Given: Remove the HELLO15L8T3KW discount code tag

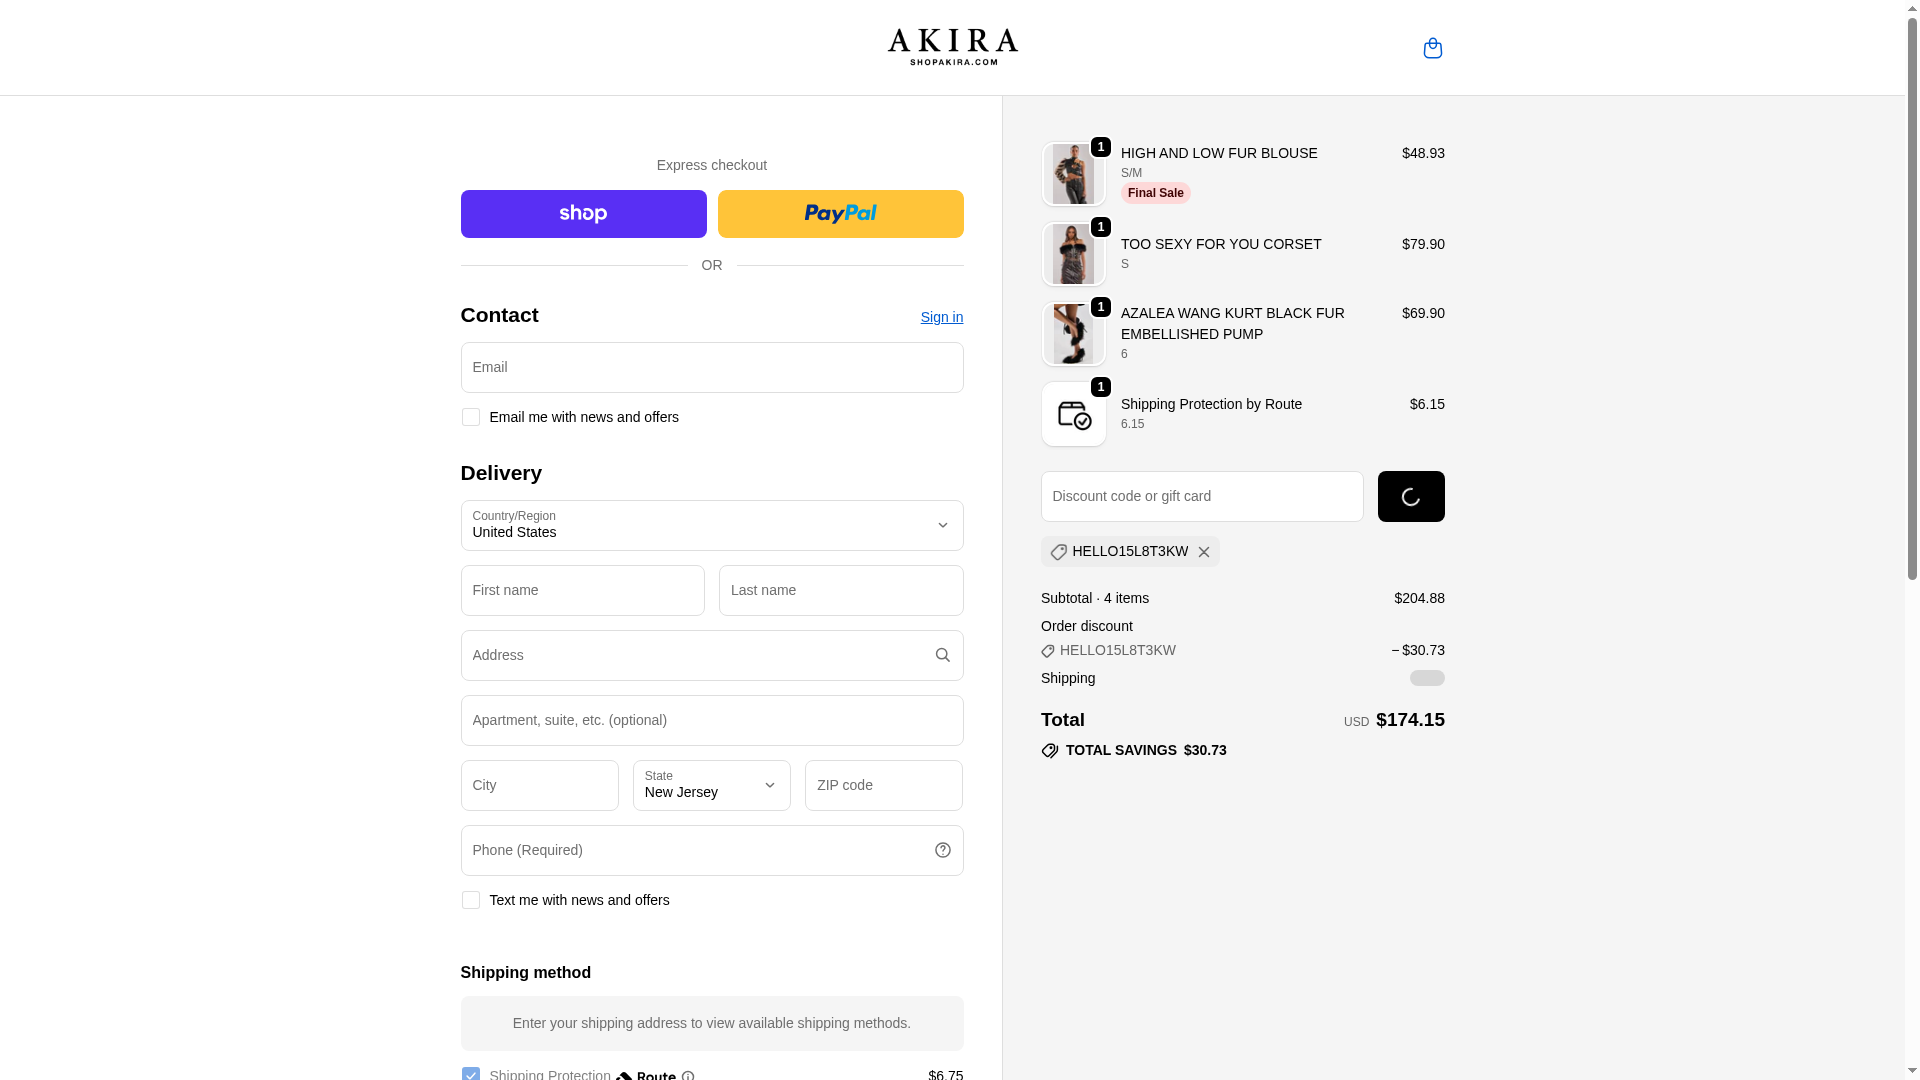Looking at the screenshot, I should 1204,552.
